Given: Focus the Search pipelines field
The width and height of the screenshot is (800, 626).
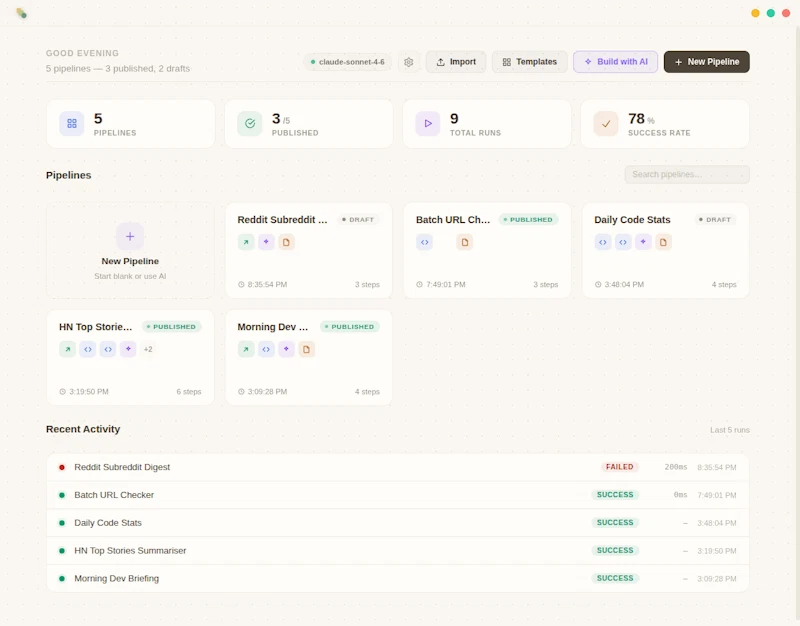Looking at the screenshot, I should click(687, 174).
